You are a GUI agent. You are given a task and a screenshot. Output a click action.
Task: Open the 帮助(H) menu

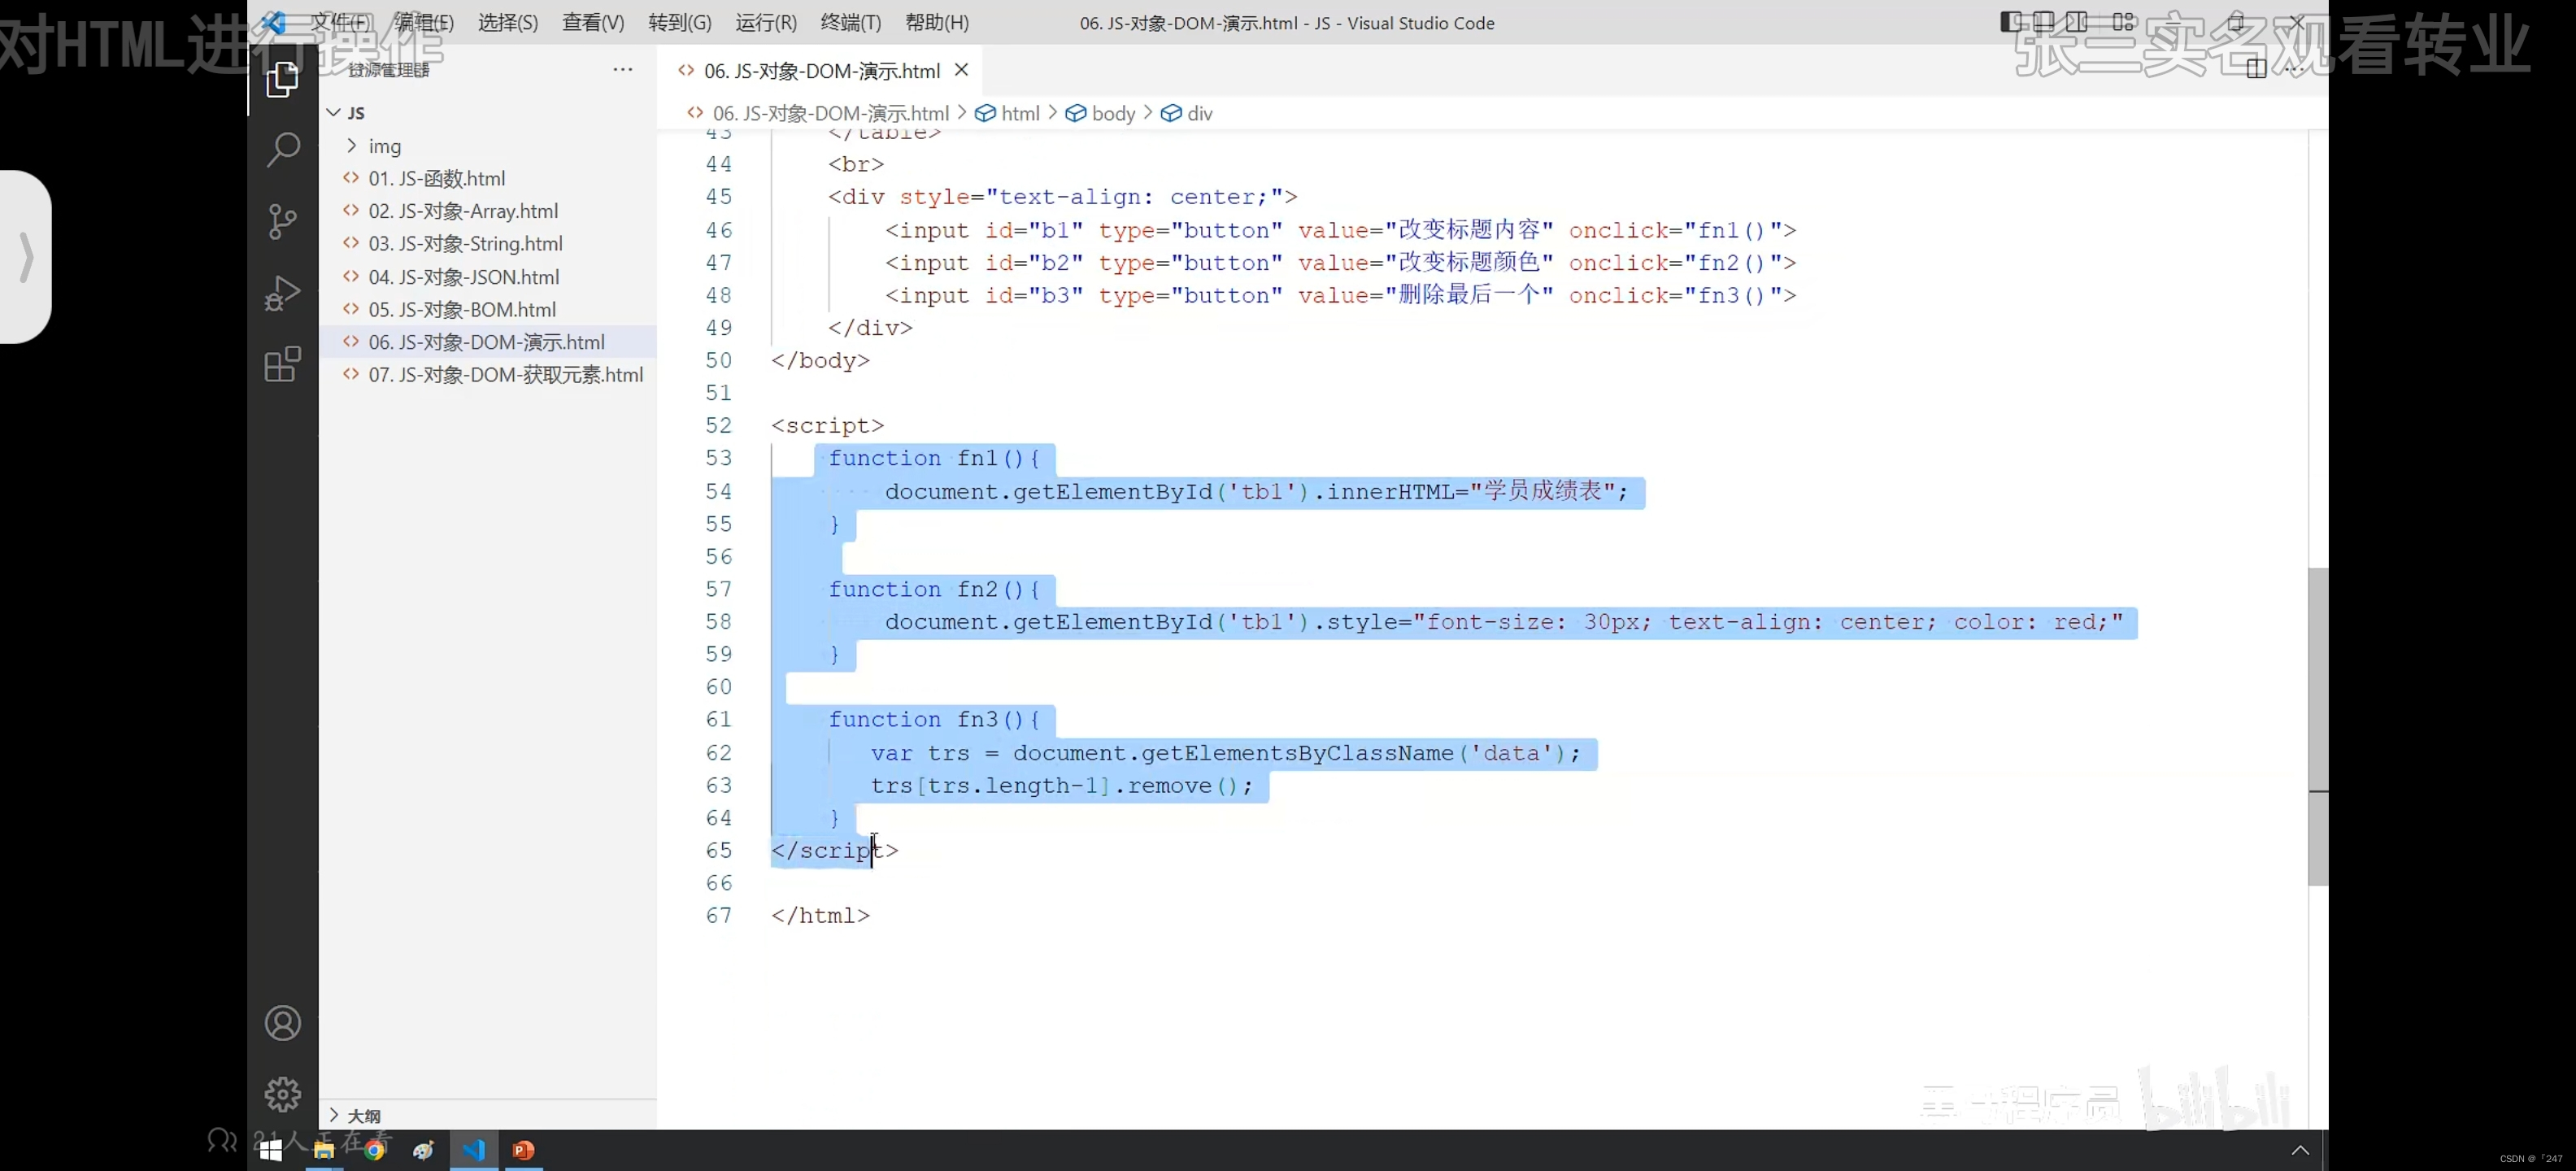click(x=937, y=22)
